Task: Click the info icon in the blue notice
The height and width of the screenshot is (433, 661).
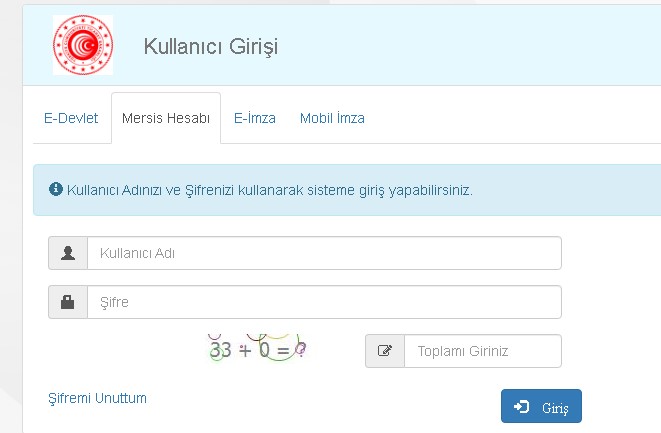Action: coord(56,189)
